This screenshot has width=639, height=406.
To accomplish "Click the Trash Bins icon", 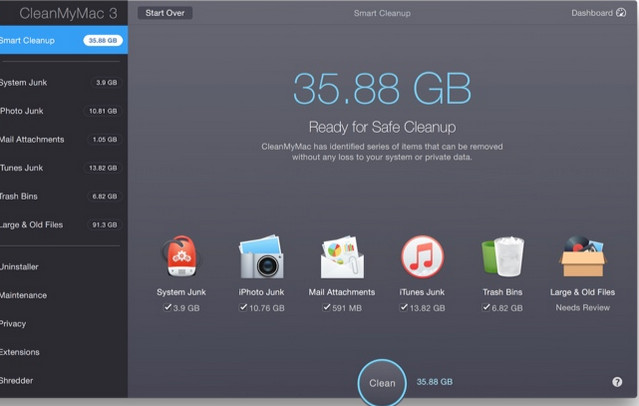I will (x=503, y=258).
